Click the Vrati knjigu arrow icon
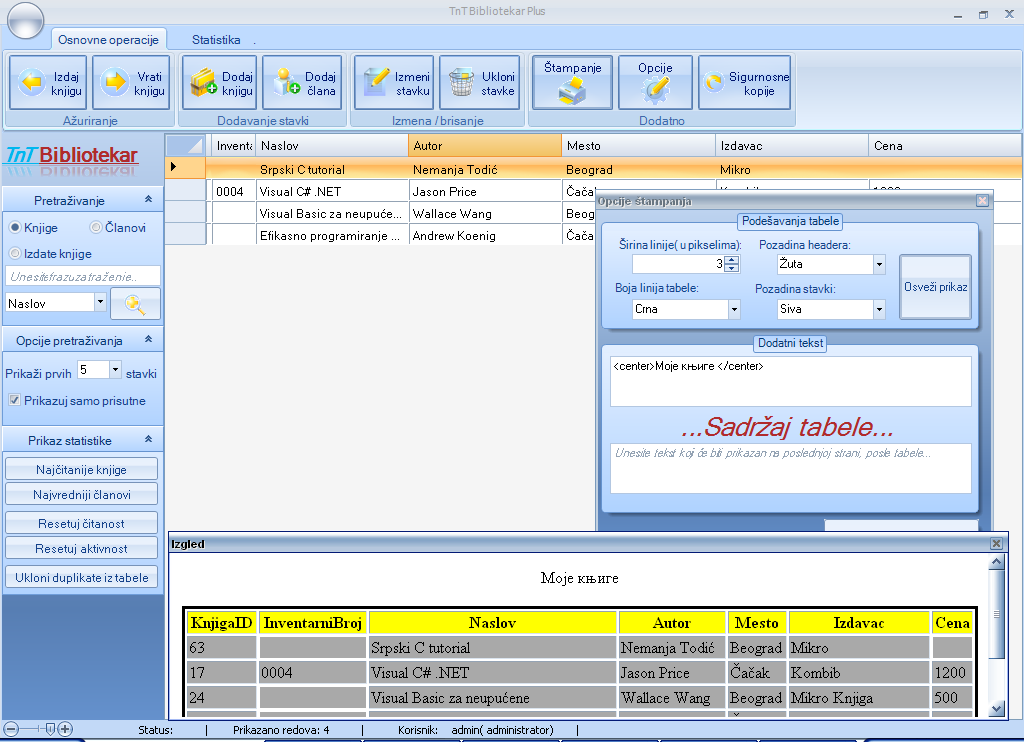This screenshot has height=742, width=1024. pyautogui.click(x=116, y=83)
